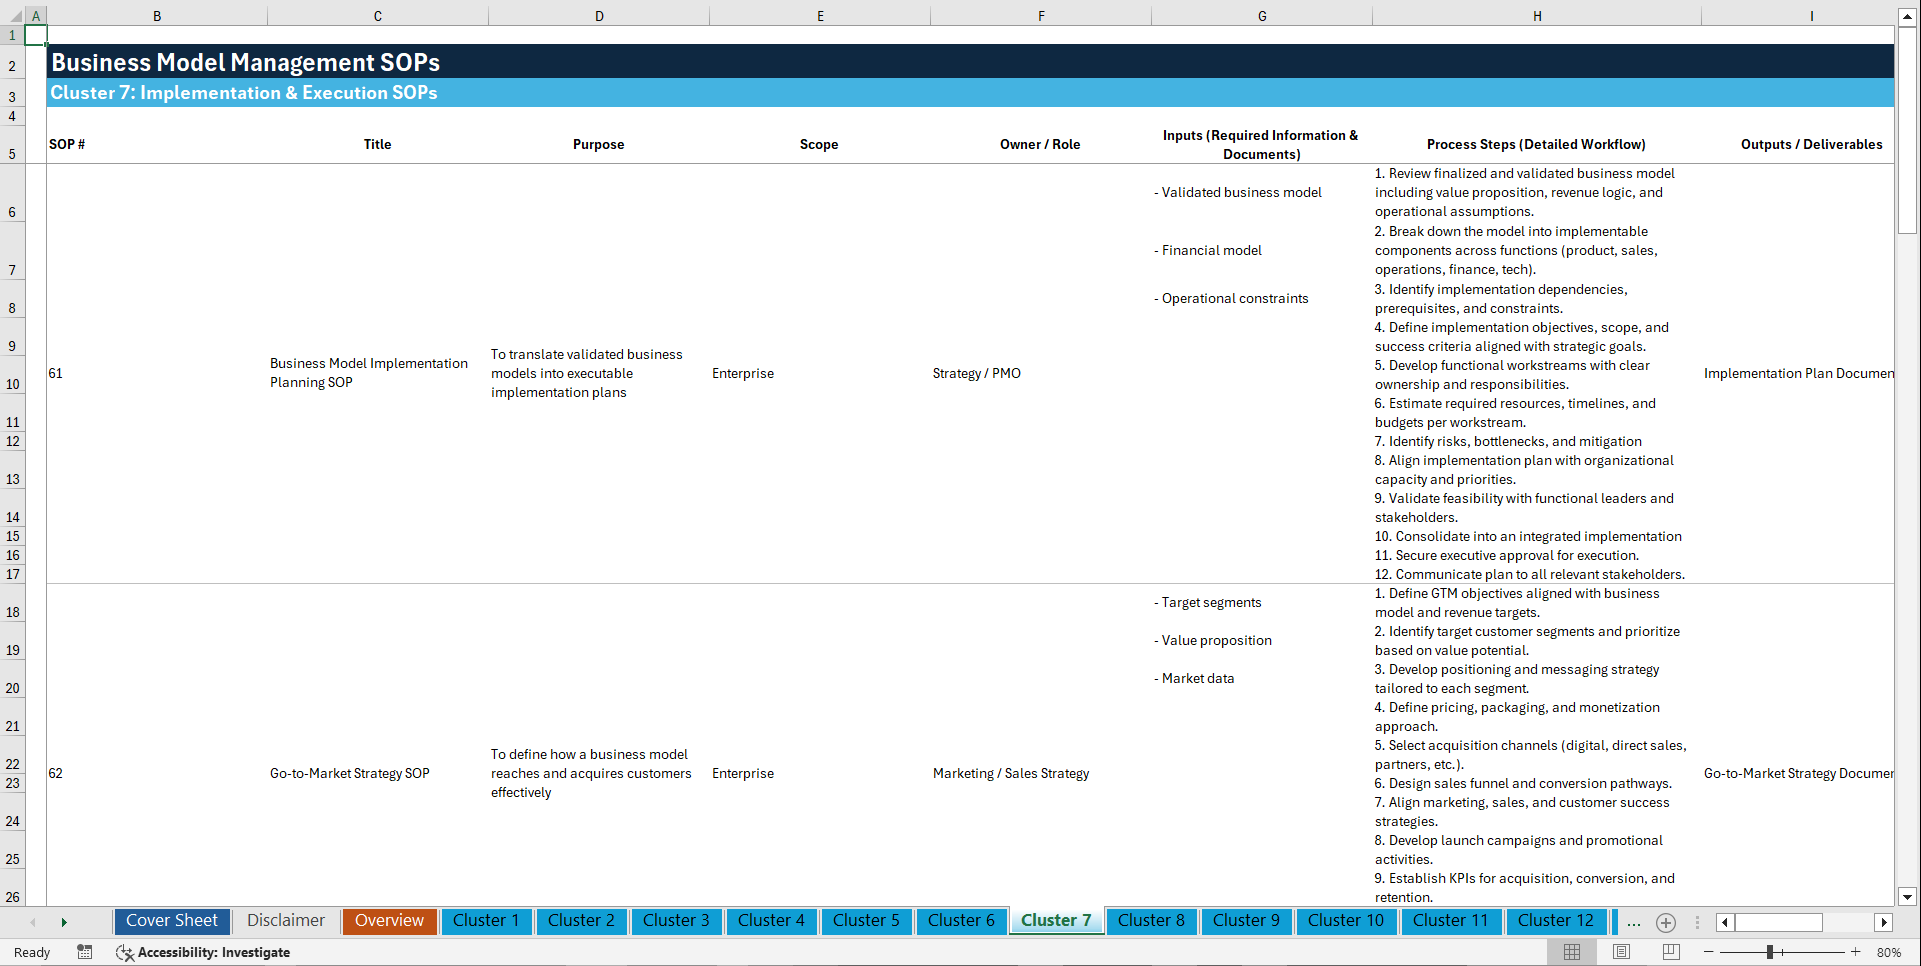Screen dimensions: 1921x966
Task: Switch to Page Break Preview
Action: click(x=1670, y=952)
